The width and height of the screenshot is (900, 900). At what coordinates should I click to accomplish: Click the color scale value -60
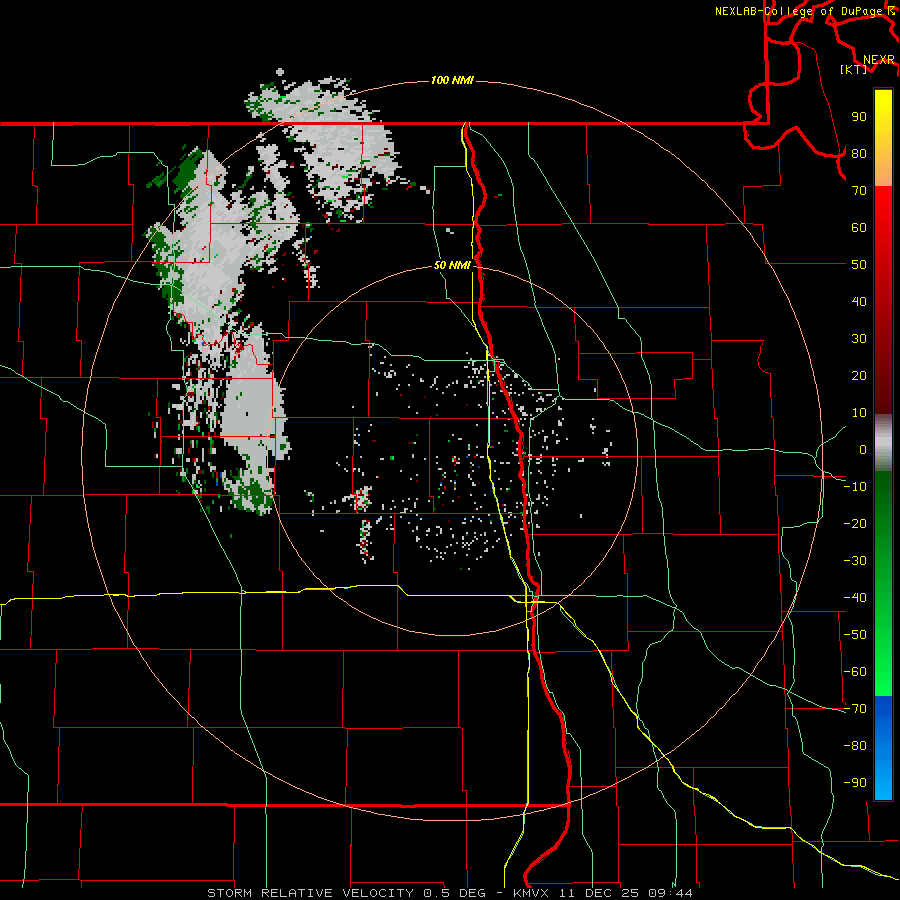pyautogui.click(x=855, y=672)
